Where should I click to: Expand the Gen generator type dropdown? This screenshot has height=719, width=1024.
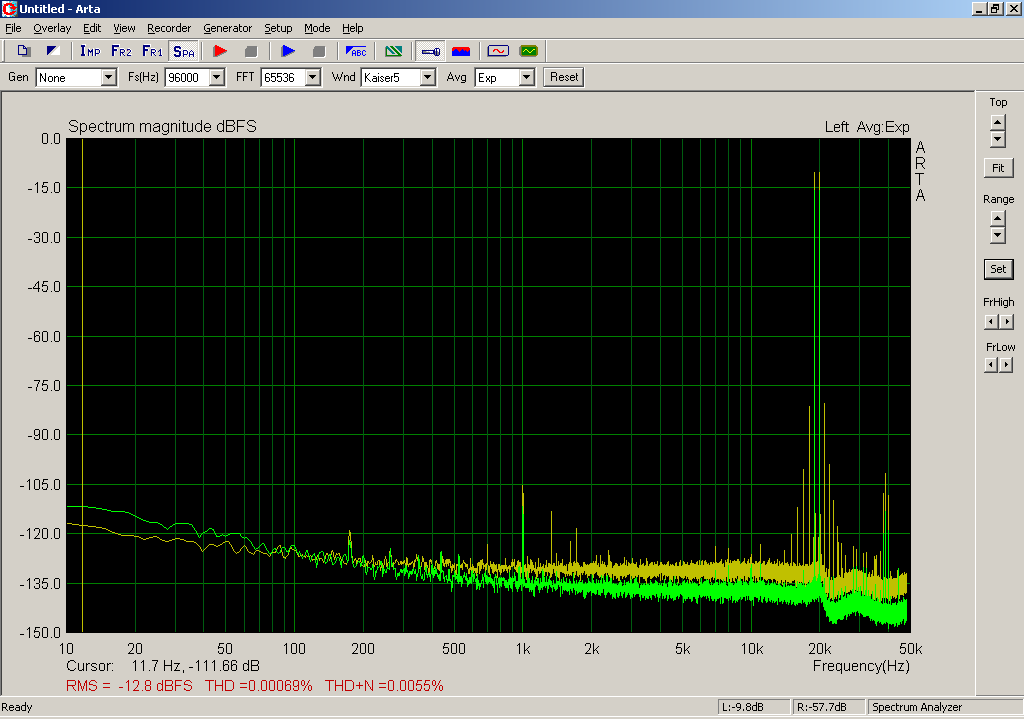pos(108,78)
